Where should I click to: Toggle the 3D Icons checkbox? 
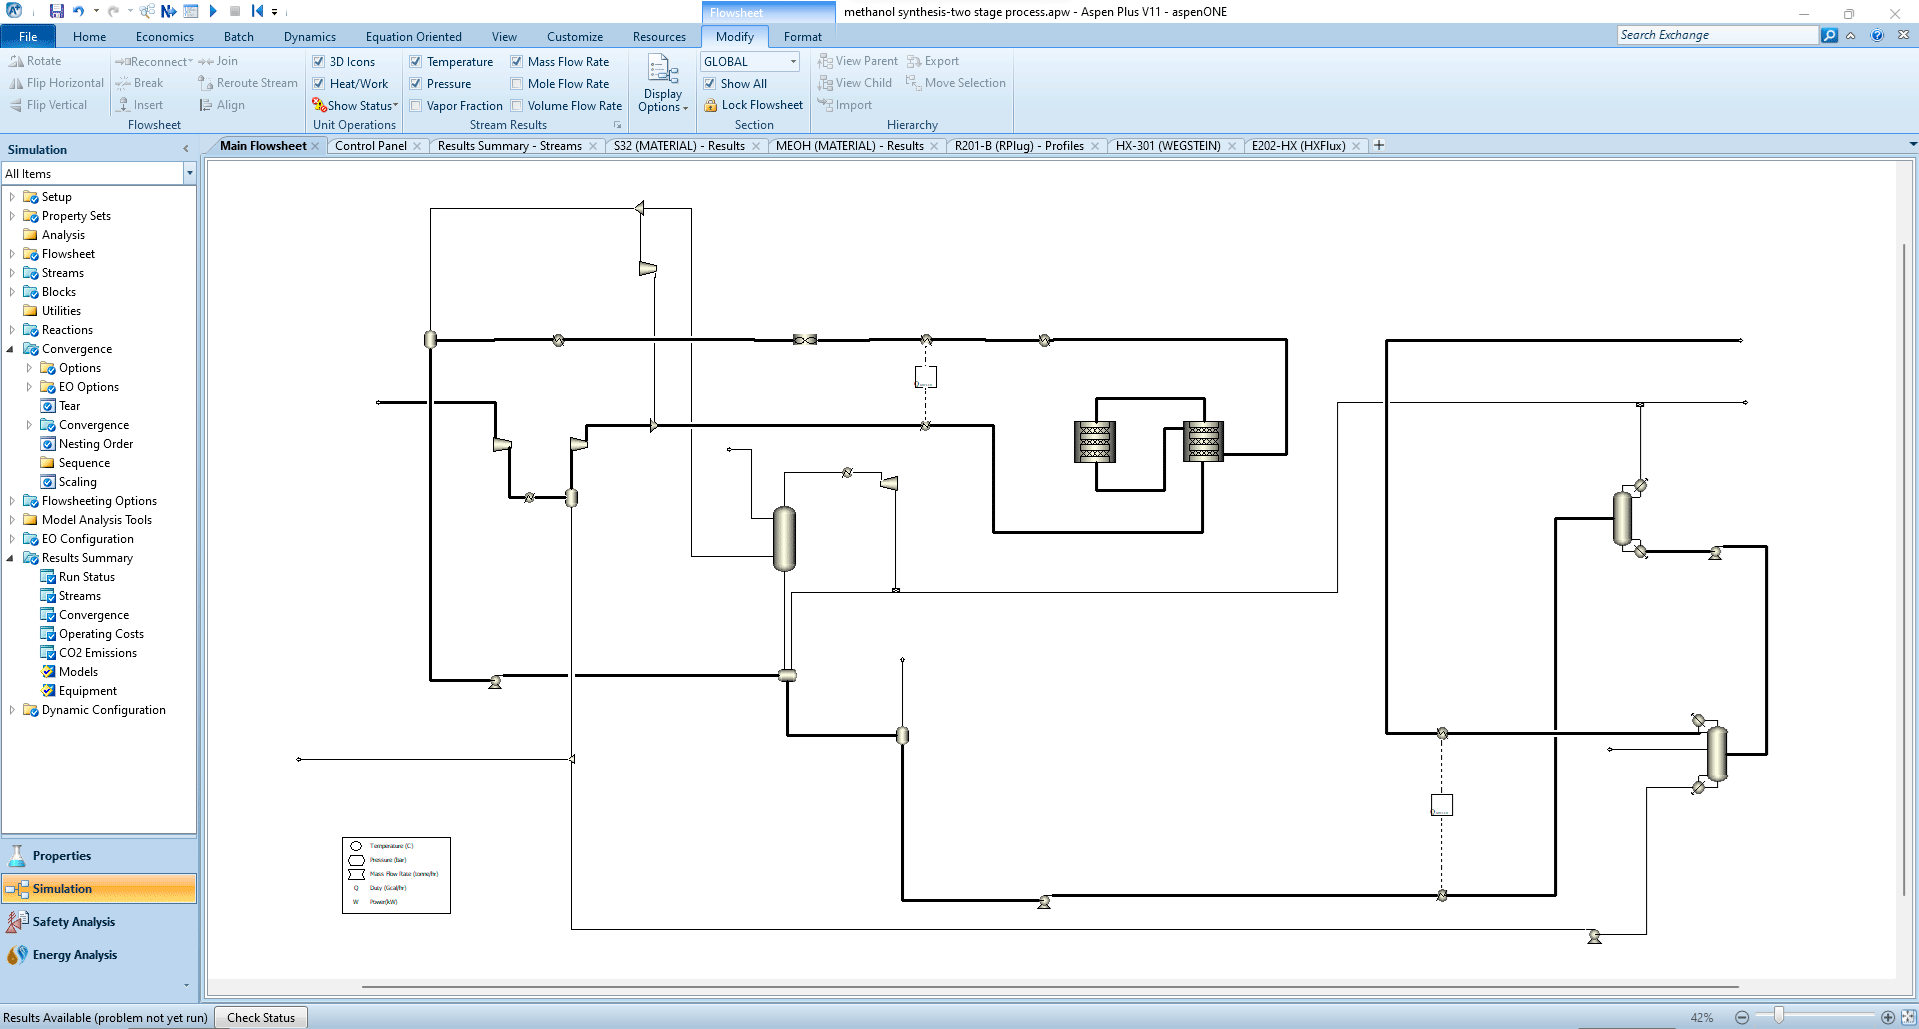[x=319, y=62]
